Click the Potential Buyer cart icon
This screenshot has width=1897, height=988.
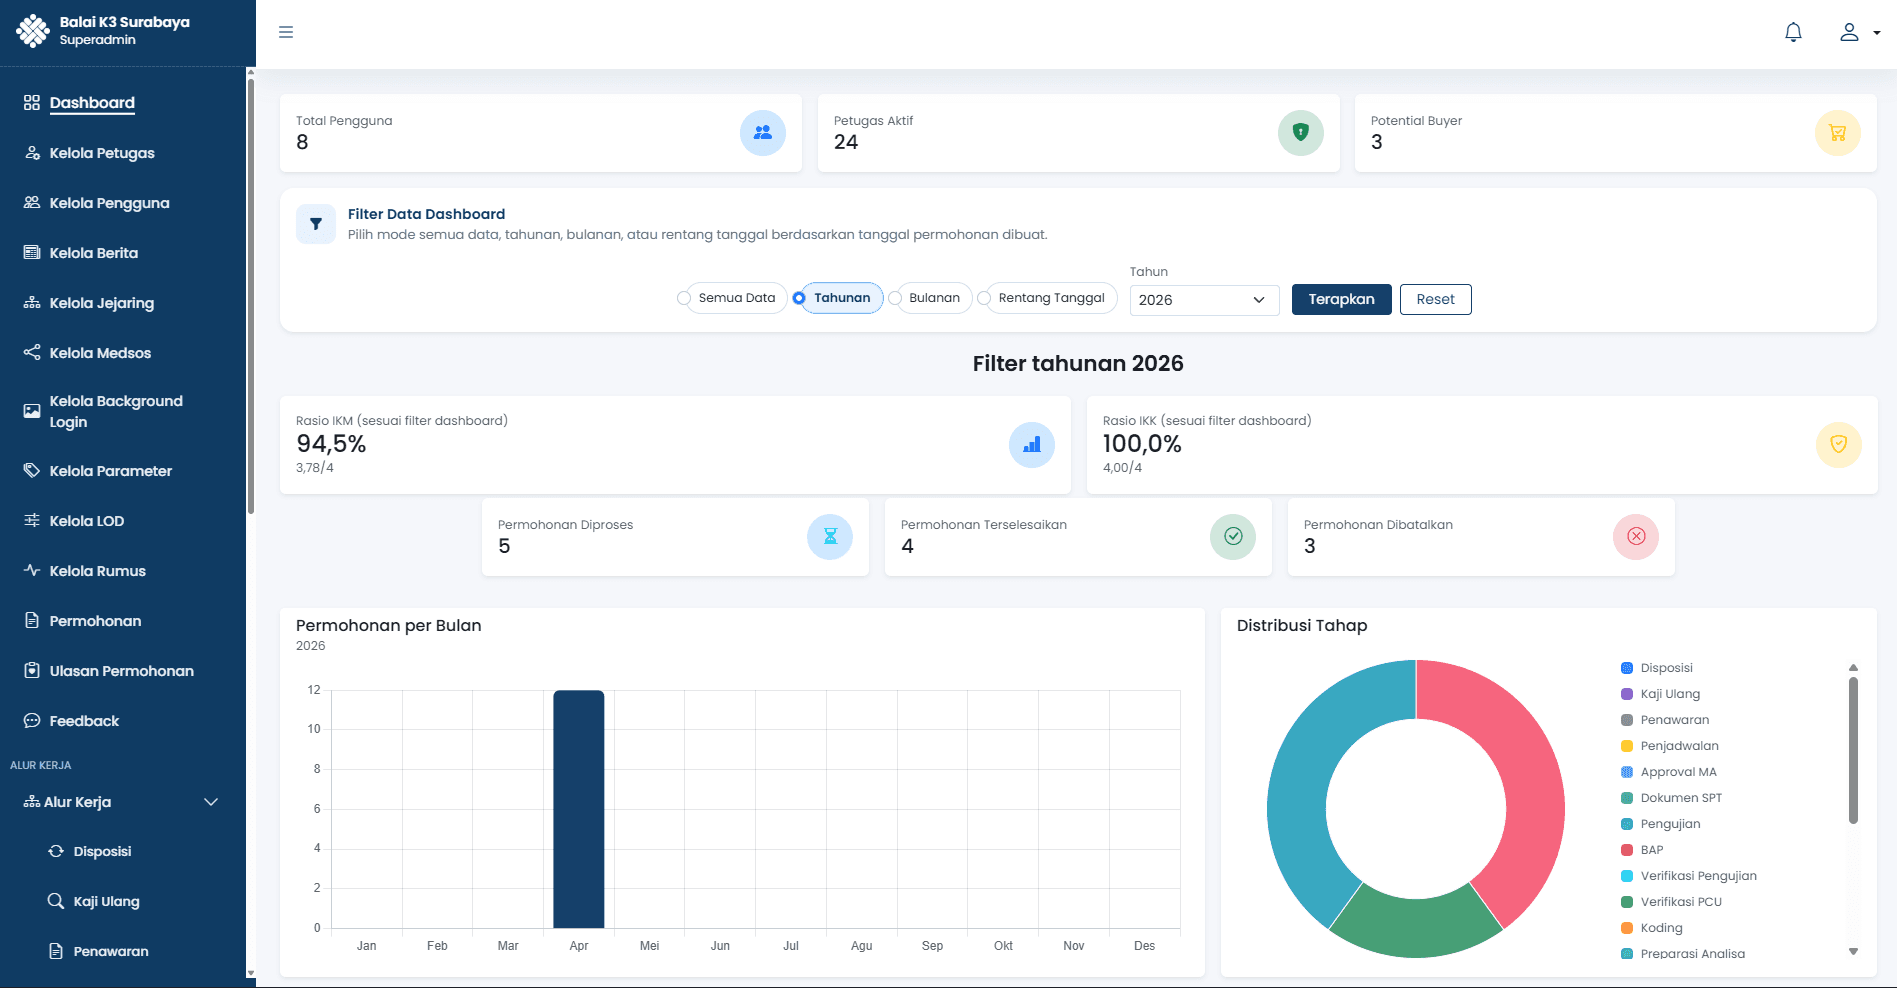(1837, 132)
